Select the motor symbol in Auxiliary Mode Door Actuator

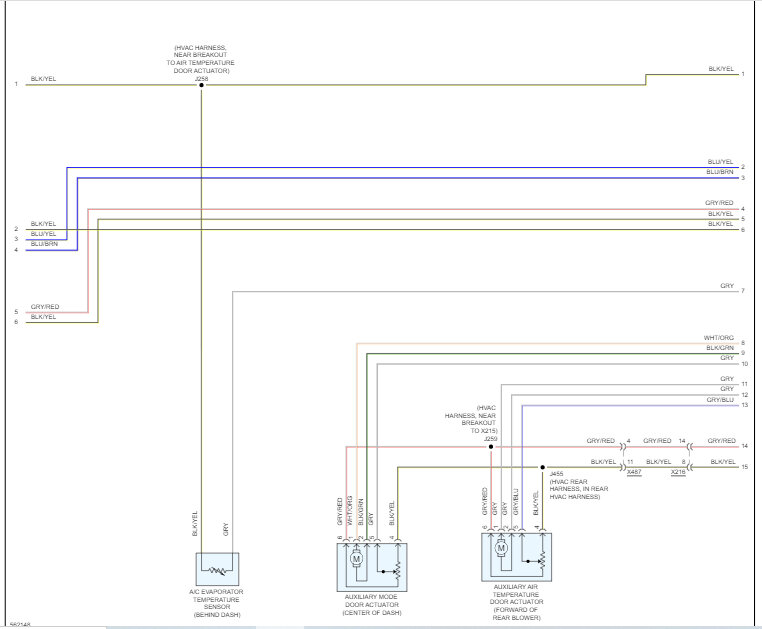click(356, 559)
